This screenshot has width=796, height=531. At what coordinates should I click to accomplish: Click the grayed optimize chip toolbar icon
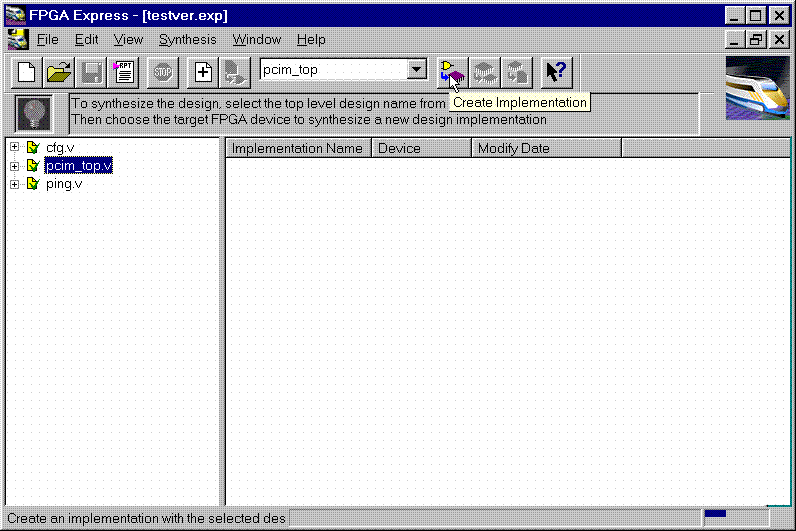pos(484,72)
